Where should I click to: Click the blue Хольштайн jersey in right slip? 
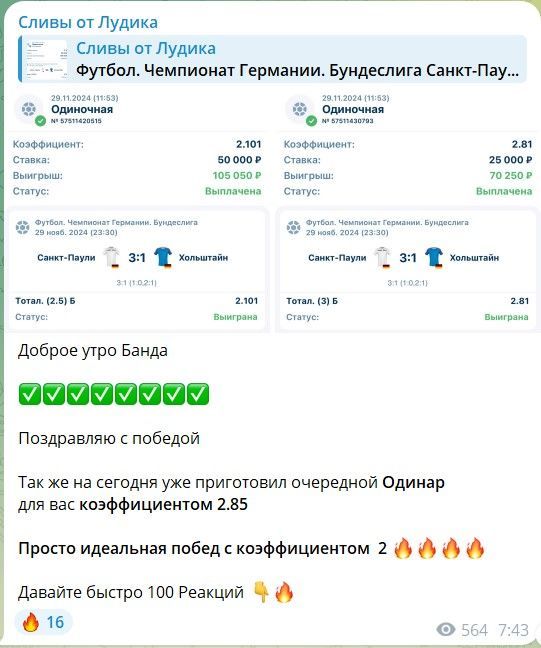pos(434,257)
